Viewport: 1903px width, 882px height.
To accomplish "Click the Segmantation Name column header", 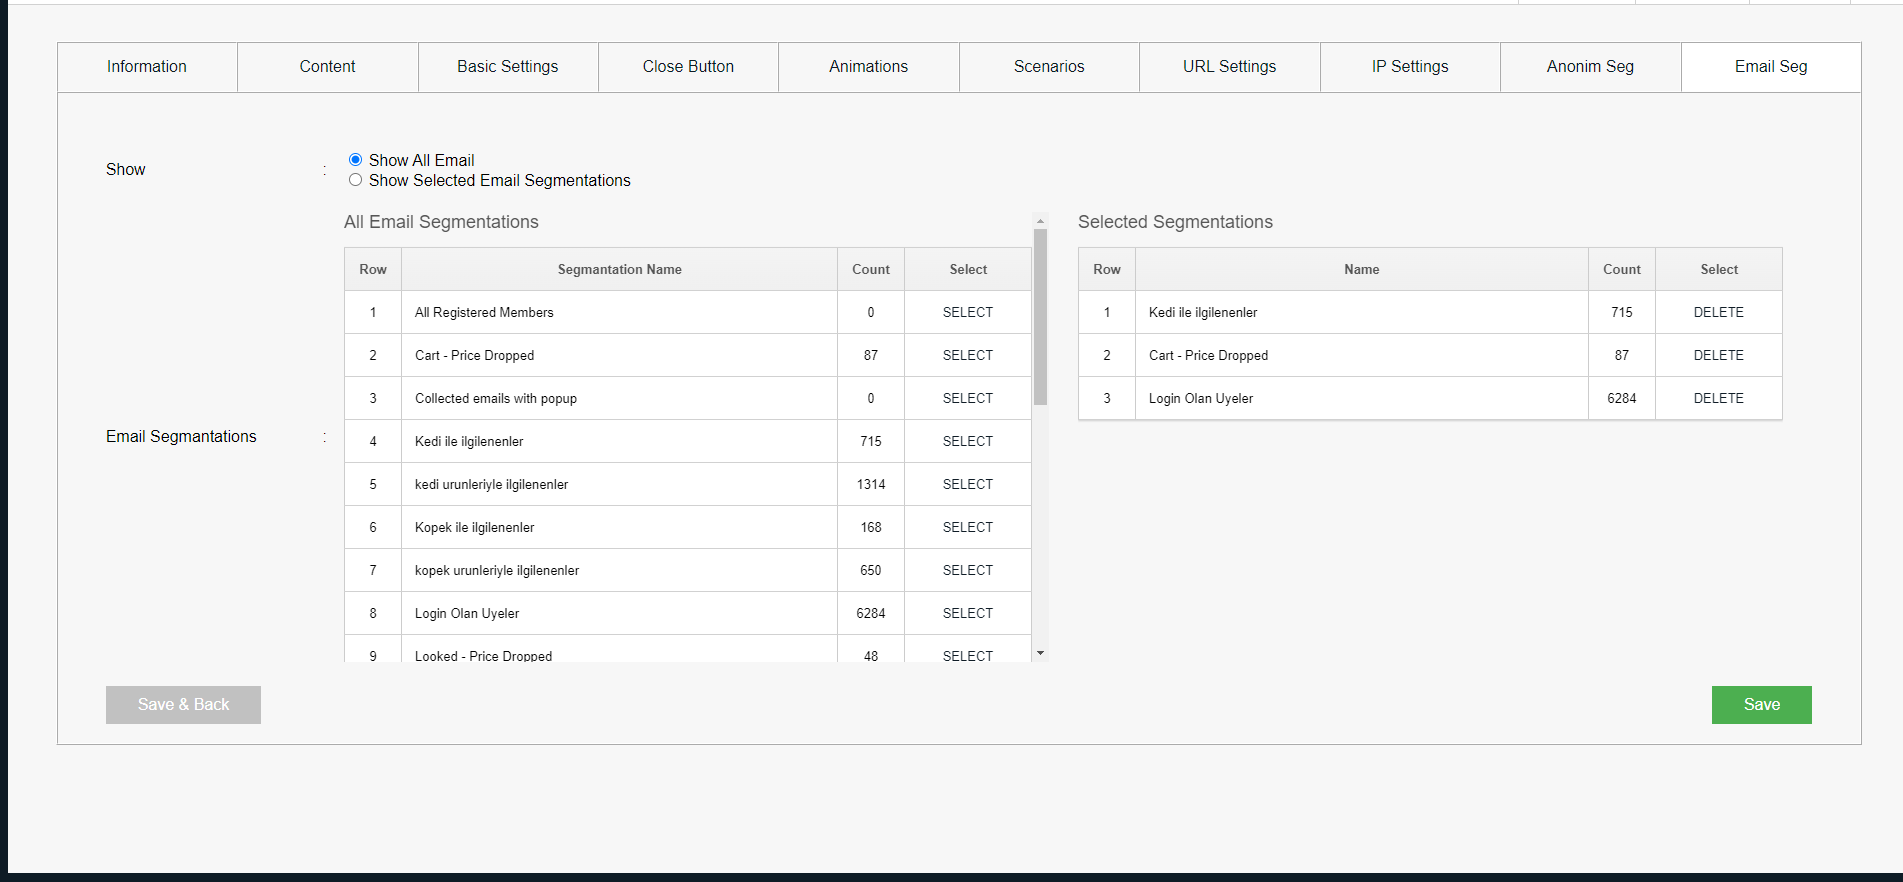I will (x=619, y=269).
